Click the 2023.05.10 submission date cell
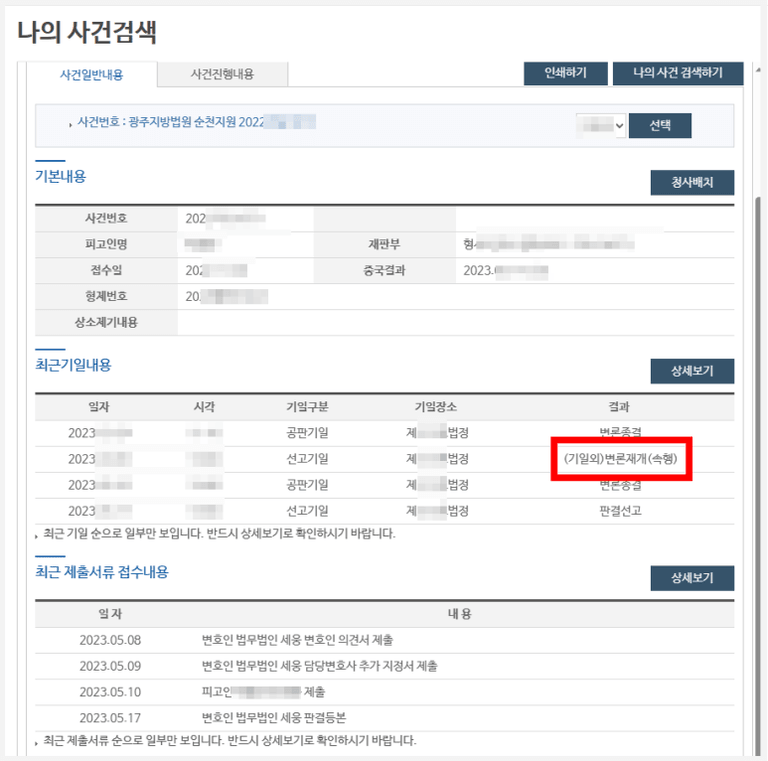The width and height of the screenshot is (768, 761). 111,691
